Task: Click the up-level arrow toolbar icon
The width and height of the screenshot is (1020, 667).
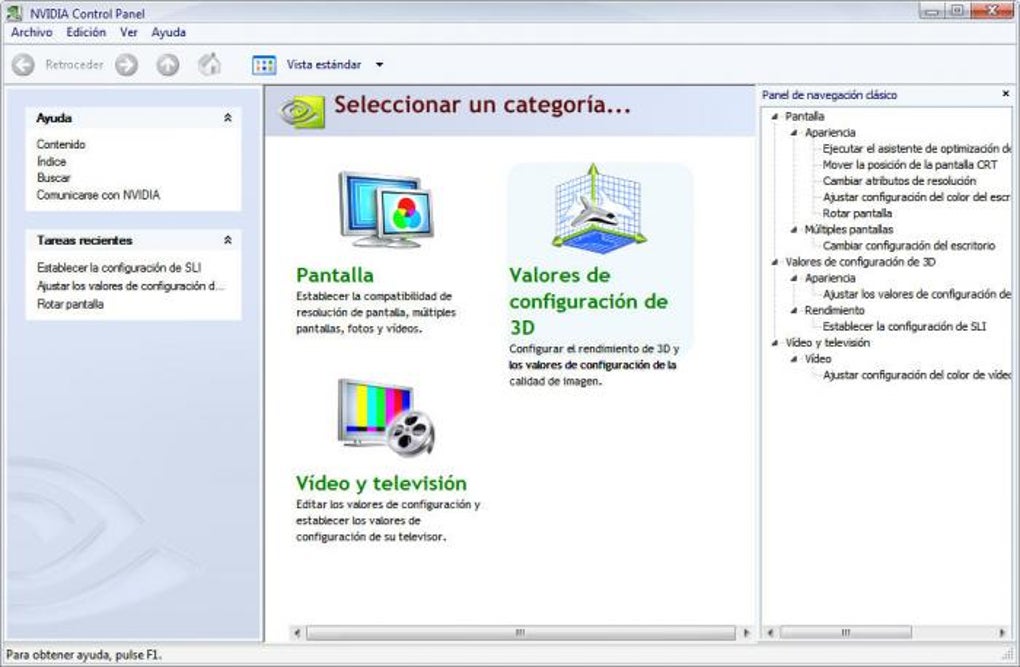Action: coord(168,64)
